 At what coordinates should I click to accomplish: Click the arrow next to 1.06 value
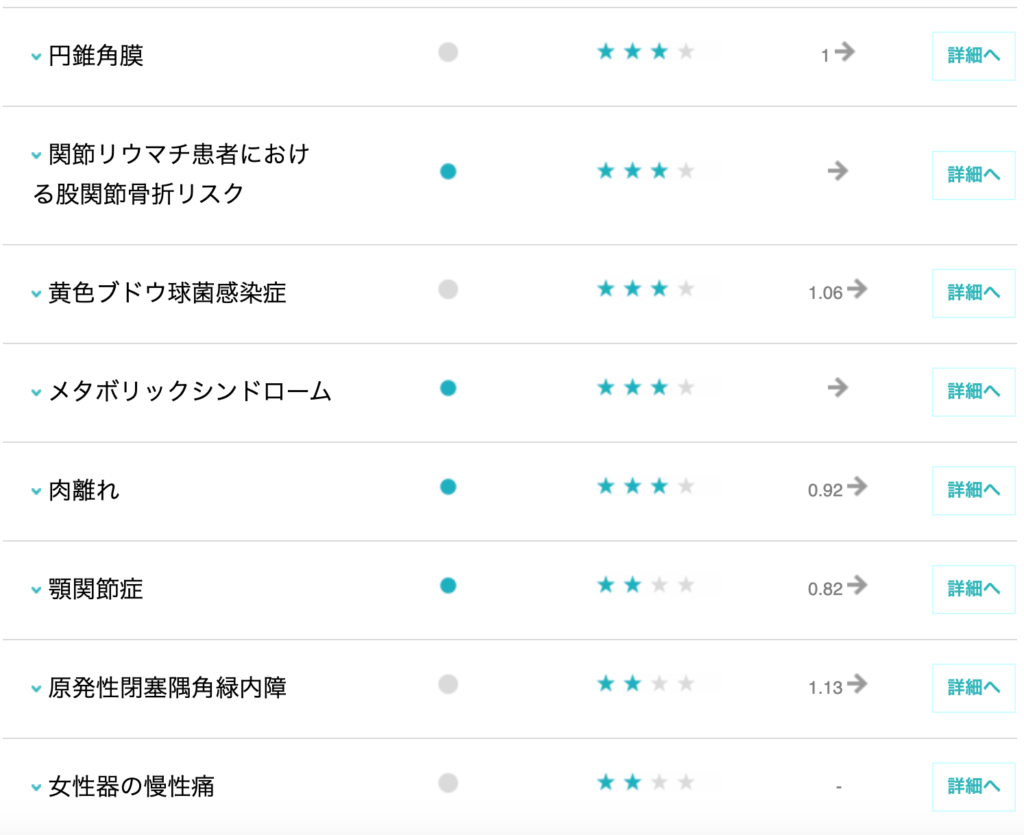click(857, 290)
